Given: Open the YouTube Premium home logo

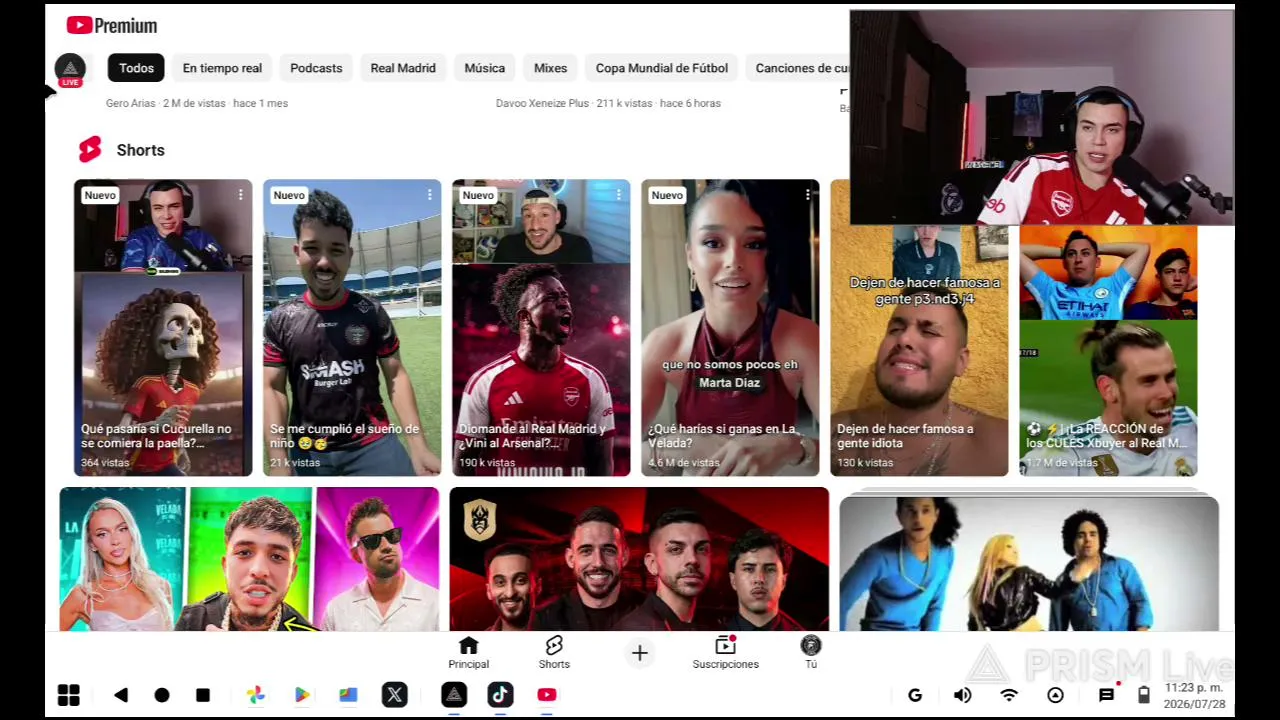Looking at the screenshot, I should click(112, 26).
